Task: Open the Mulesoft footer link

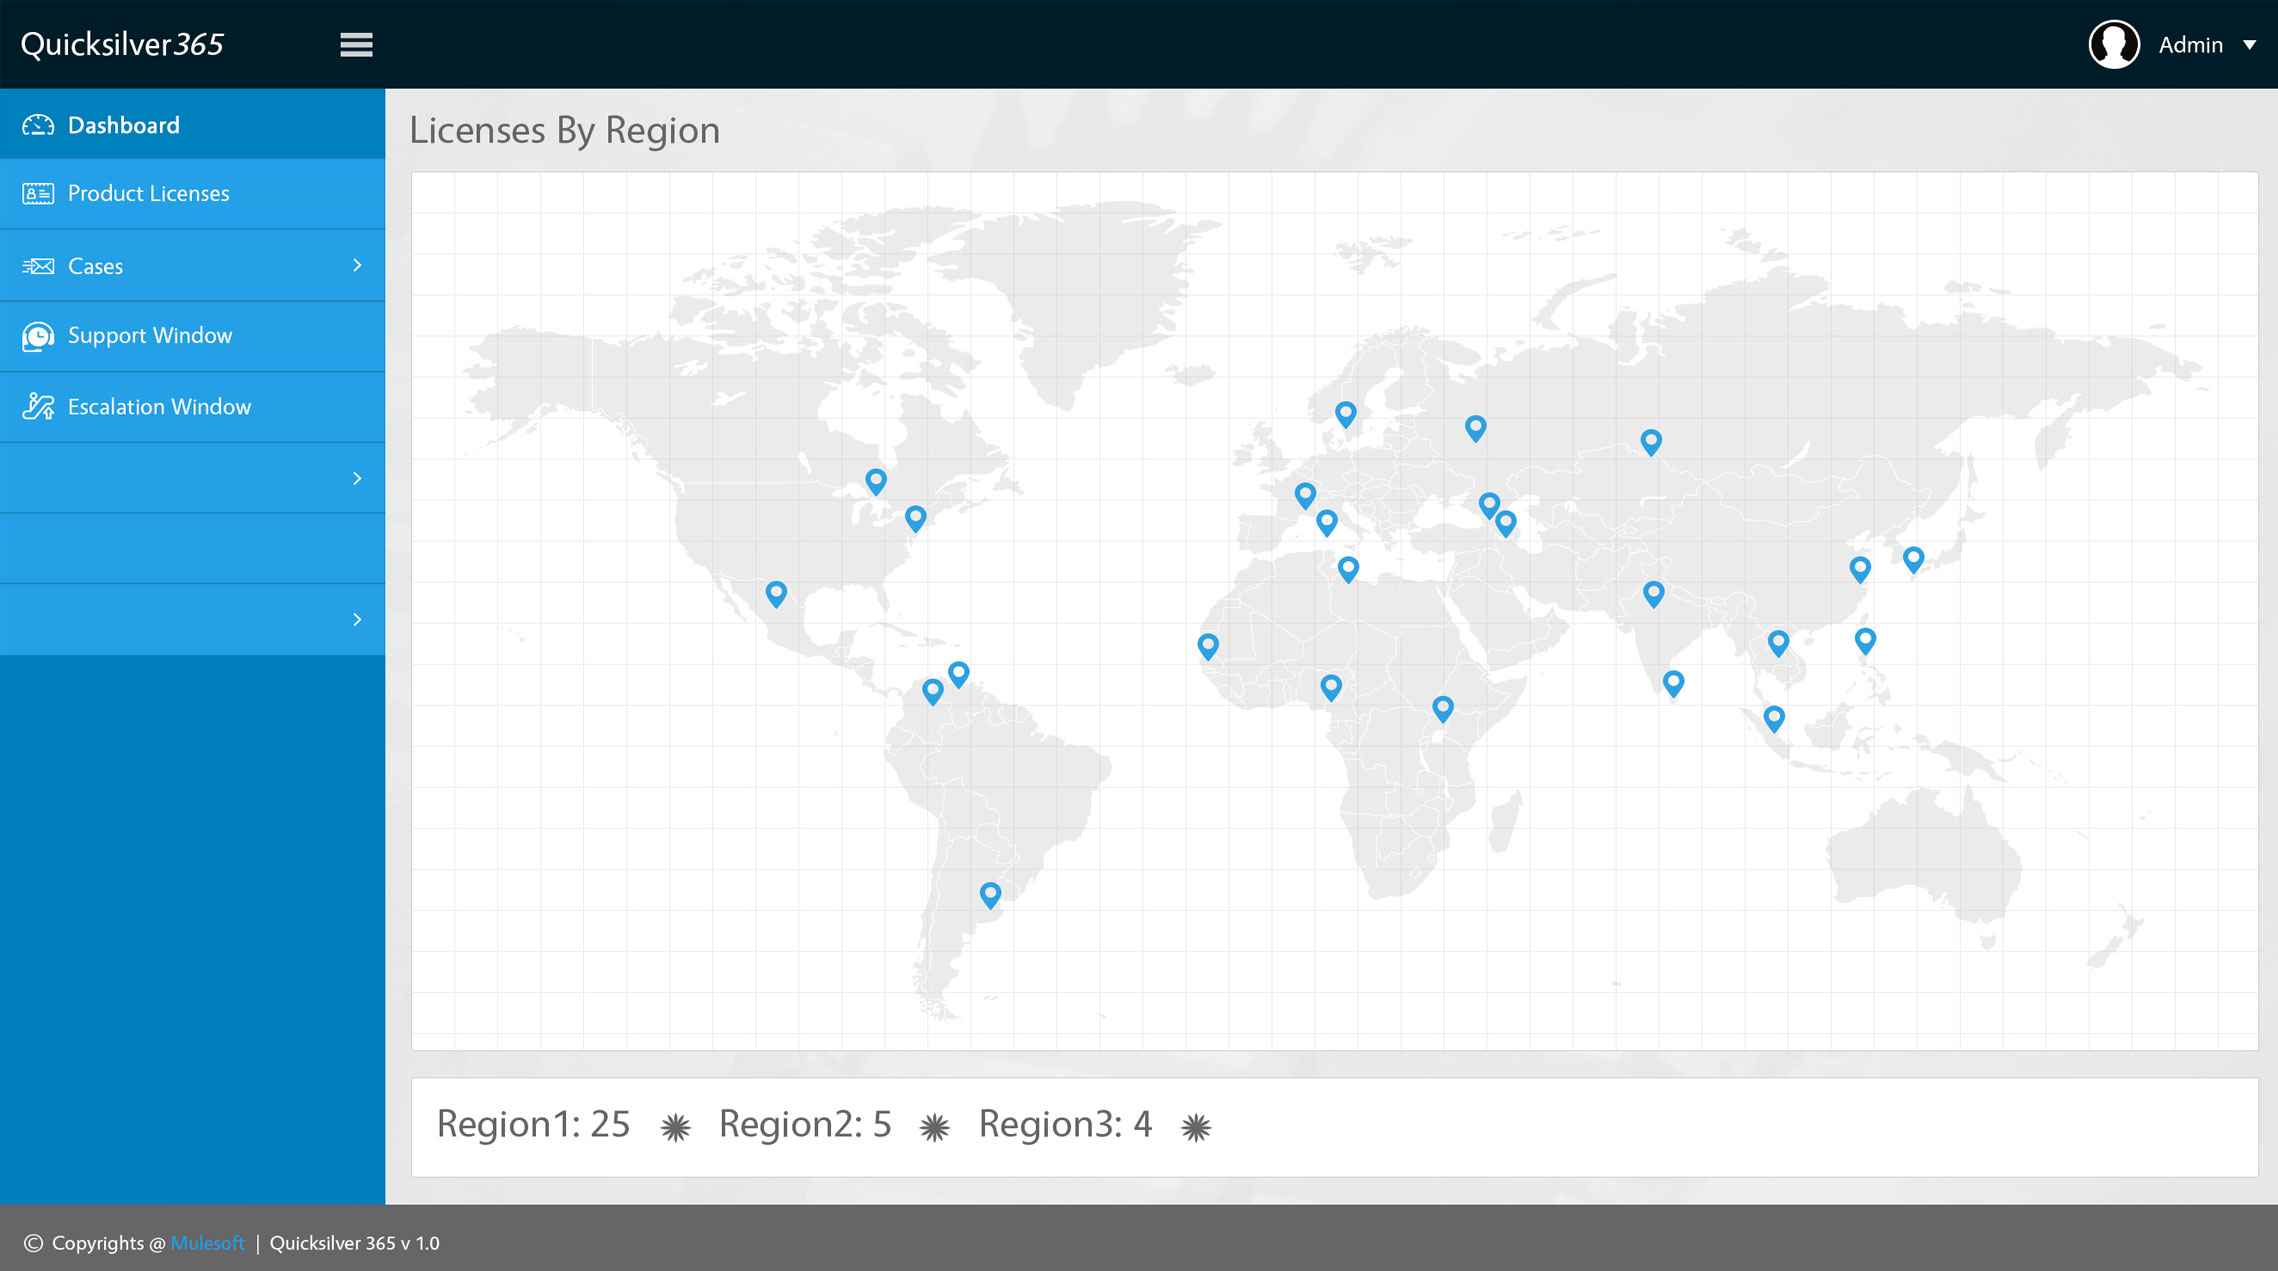Action: pyautogui.click(x=207, y=1243)
